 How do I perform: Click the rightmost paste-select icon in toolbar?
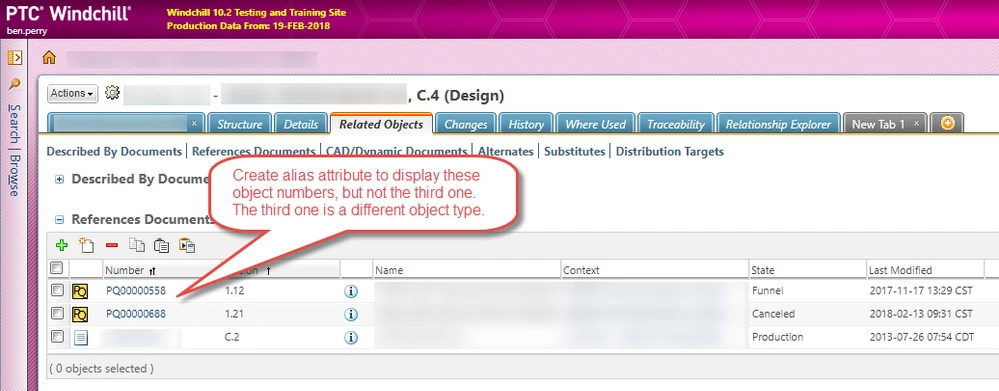coord(186,245)
